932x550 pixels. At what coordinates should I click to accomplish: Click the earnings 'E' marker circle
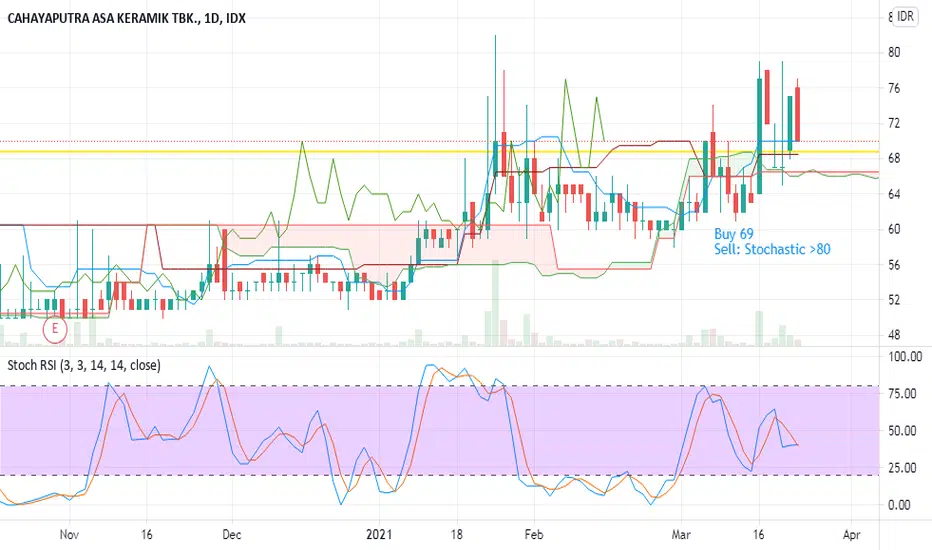coord(55,328)
